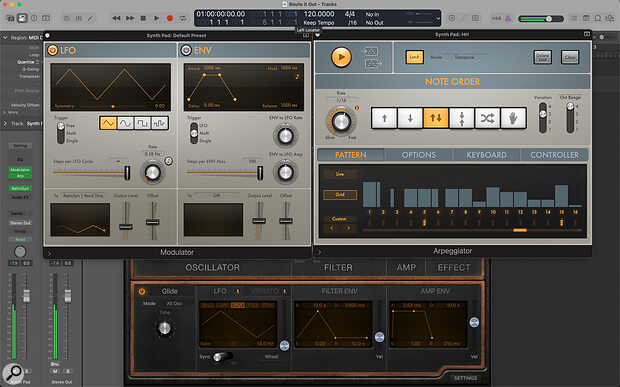This screenshot has height=387, width=620.
Task: Open the Loop Browser button
Action: (x=598, y=18)
